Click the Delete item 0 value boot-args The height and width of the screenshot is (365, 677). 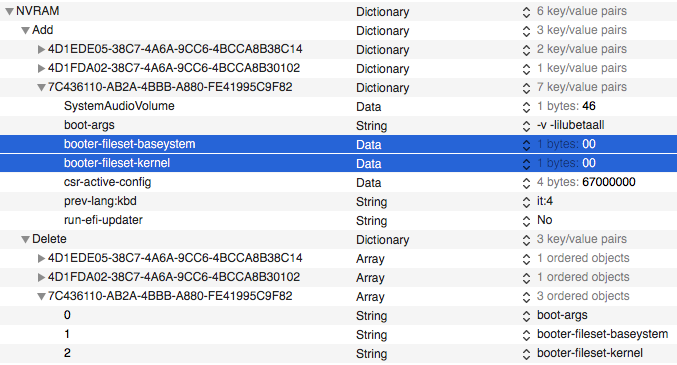562,315
